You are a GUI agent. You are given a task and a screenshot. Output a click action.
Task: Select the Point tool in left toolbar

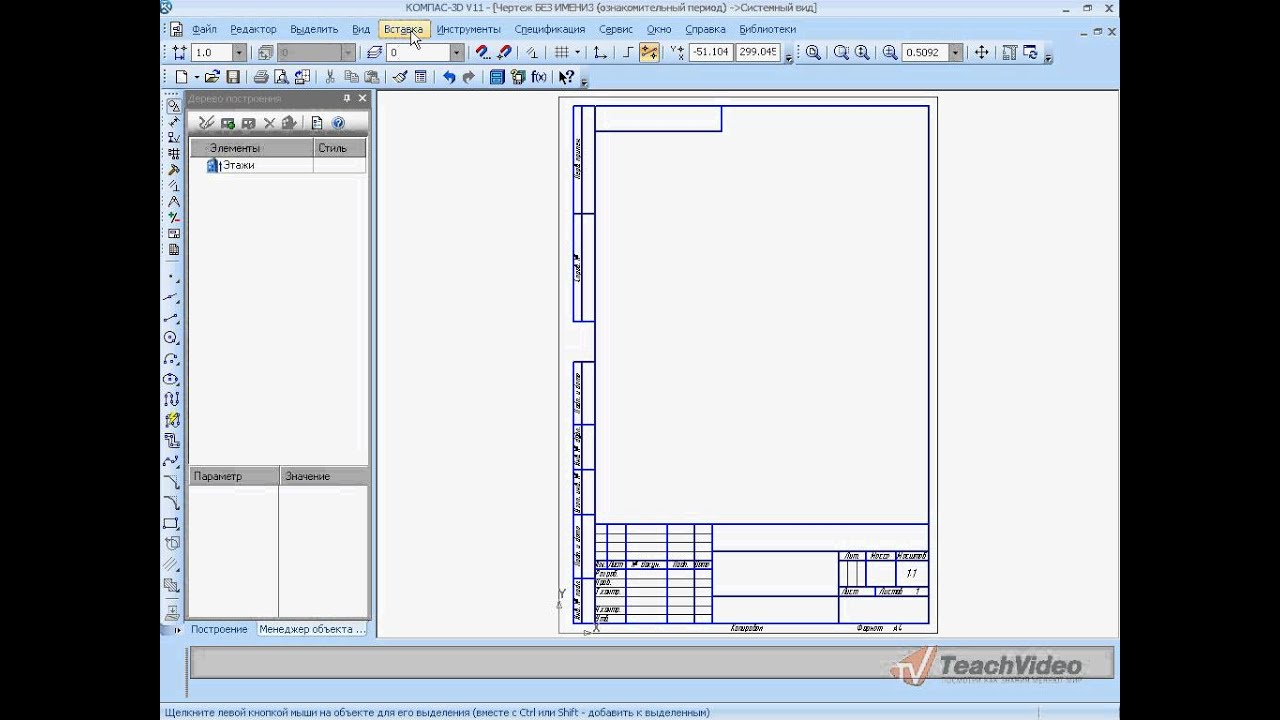point(172,277)
